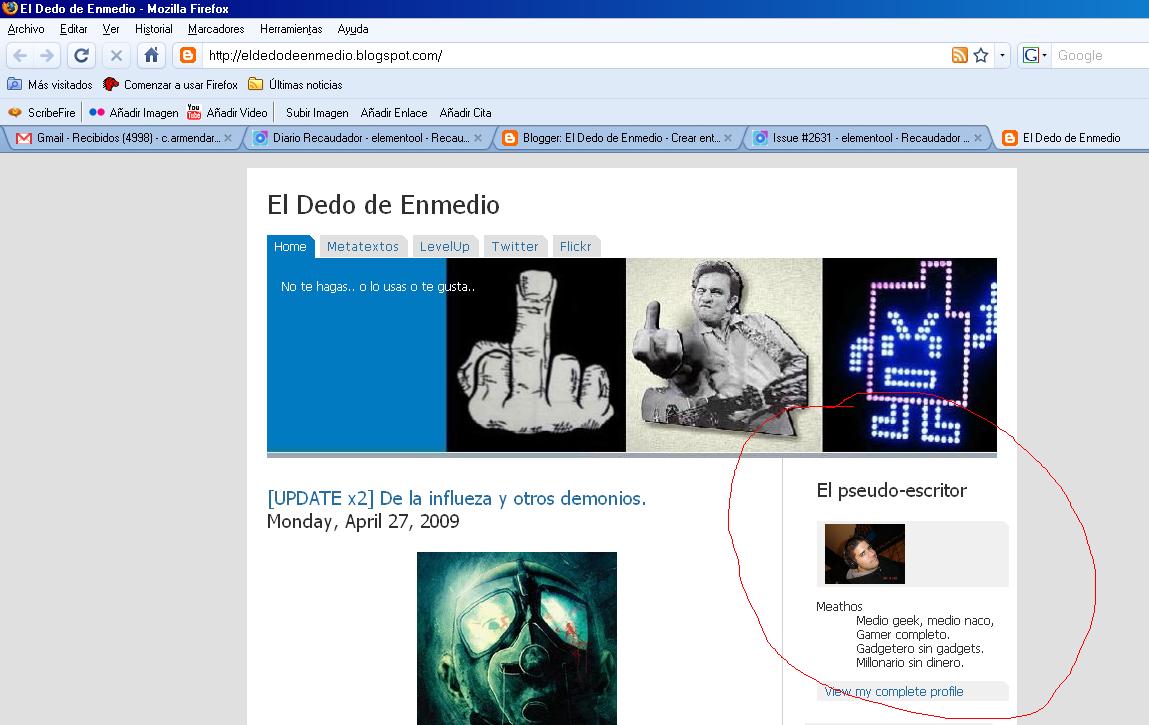Image resolution: width=1149 pixels, height=725 pixels.
Task: Click Añadir Cita in ScribeFire toolbar
Action: coord(465,112)
